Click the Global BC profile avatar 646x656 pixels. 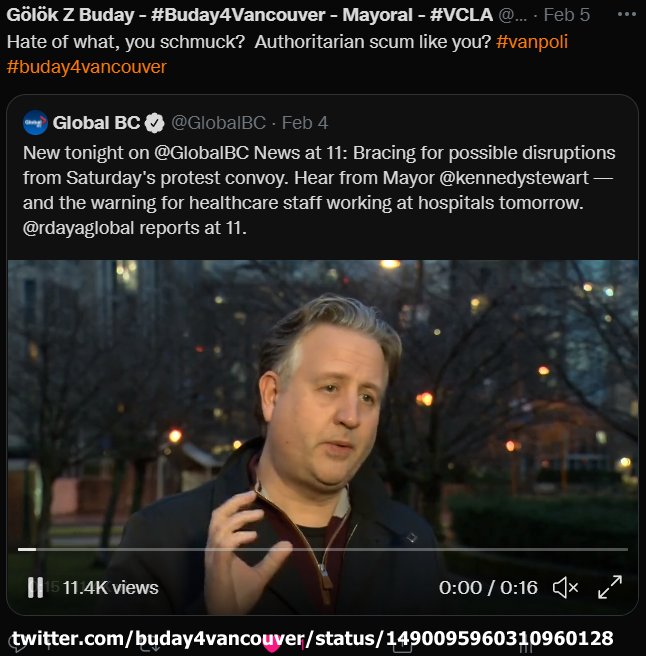click(x=35, y=123)
